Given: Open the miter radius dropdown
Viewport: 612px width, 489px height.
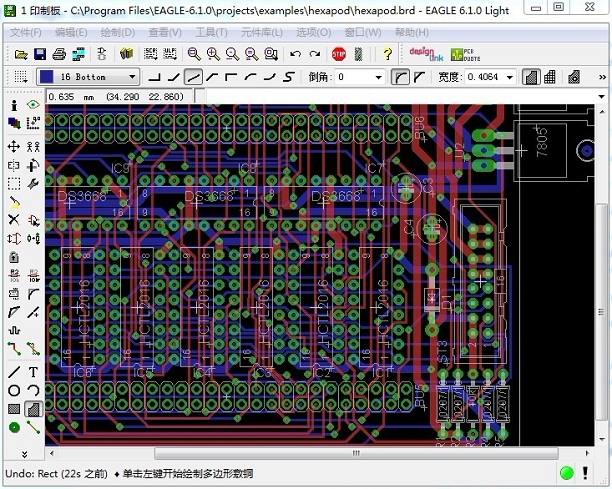Looking at the screenshot, I should 378,77.
